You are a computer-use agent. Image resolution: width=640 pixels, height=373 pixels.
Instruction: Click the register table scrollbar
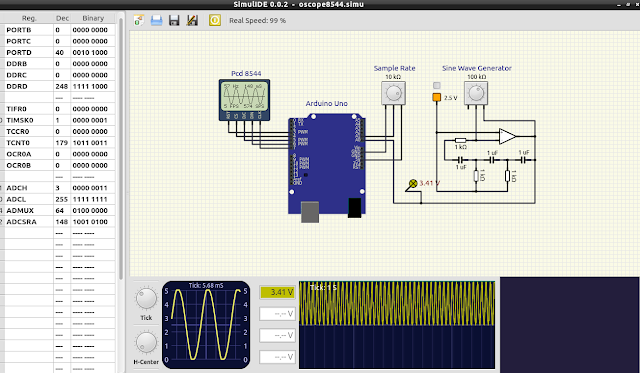[x=121, y=149]
